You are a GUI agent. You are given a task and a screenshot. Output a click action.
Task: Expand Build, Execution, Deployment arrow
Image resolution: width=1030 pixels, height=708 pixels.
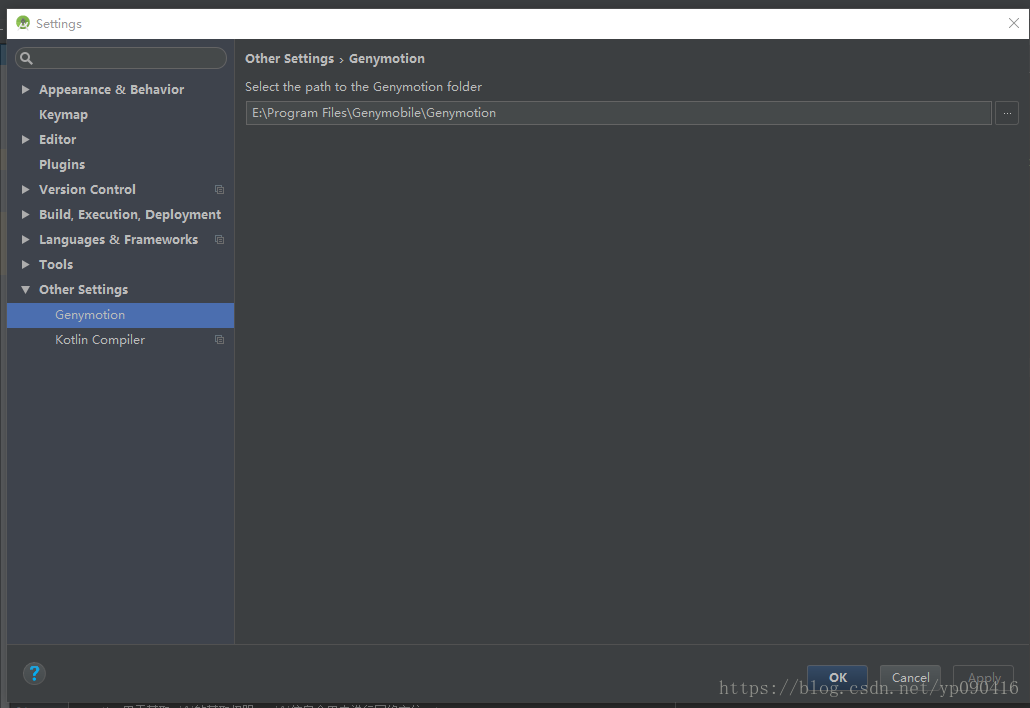point(26,214)
